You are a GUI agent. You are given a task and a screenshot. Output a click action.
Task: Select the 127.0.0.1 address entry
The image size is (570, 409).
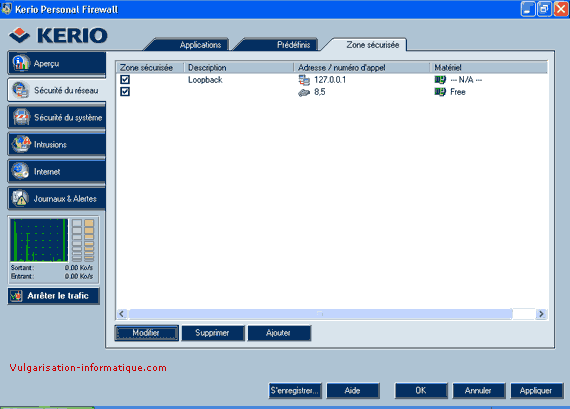point(330,80)
